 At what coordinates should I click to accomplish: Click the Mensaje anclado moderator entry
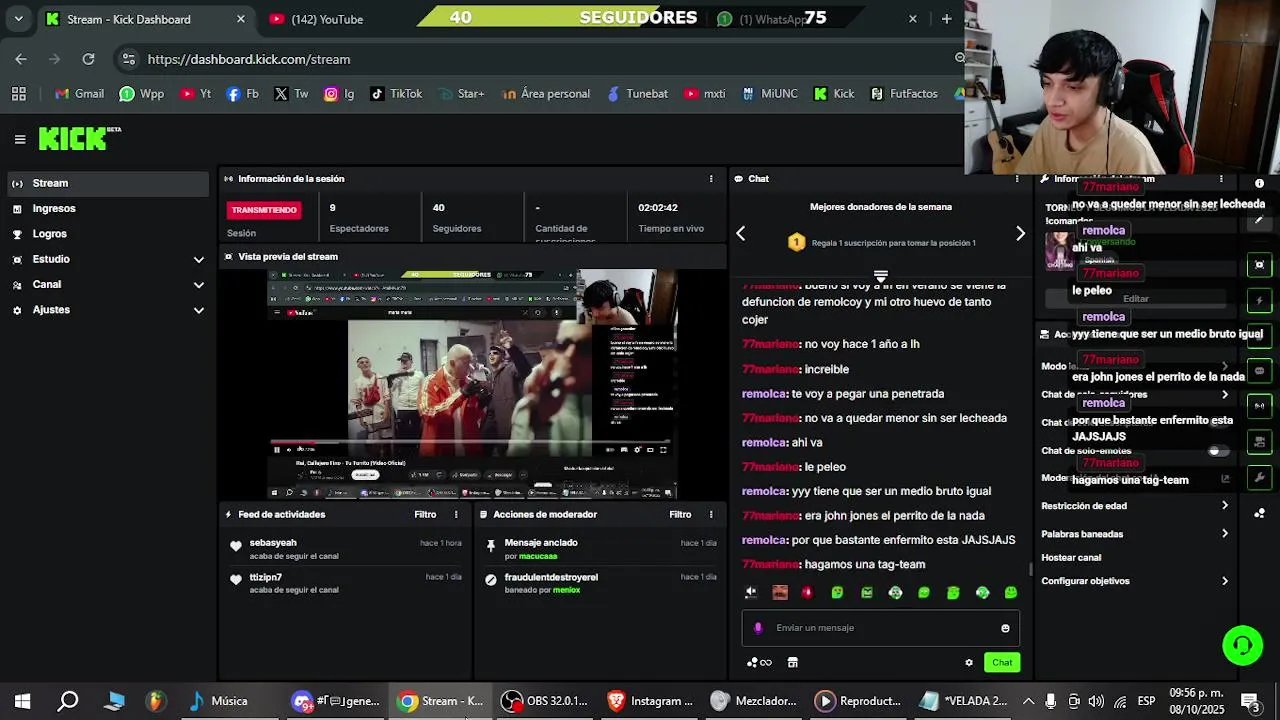(601, 549)
